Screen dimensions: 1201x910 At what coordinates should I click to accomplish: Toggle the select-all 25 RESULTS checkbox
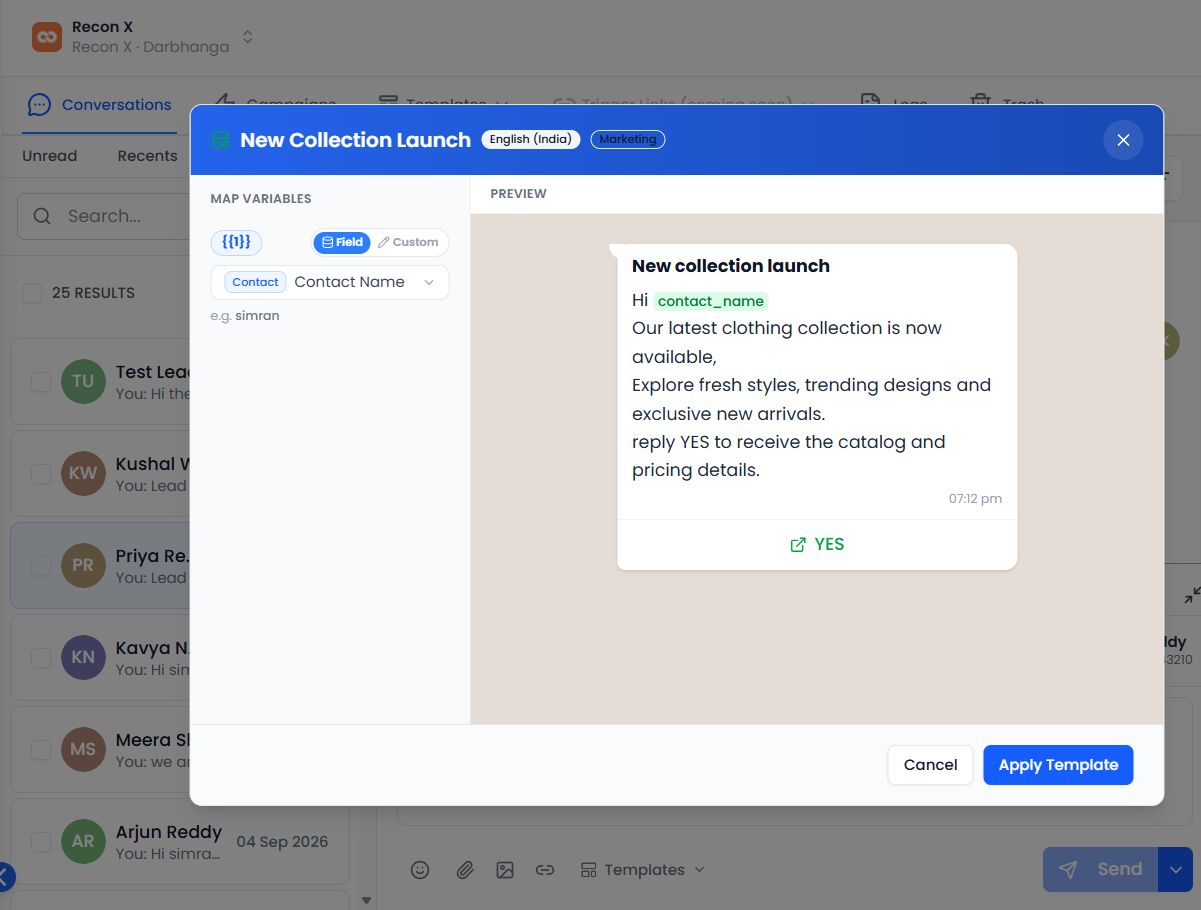coord(32,293)
